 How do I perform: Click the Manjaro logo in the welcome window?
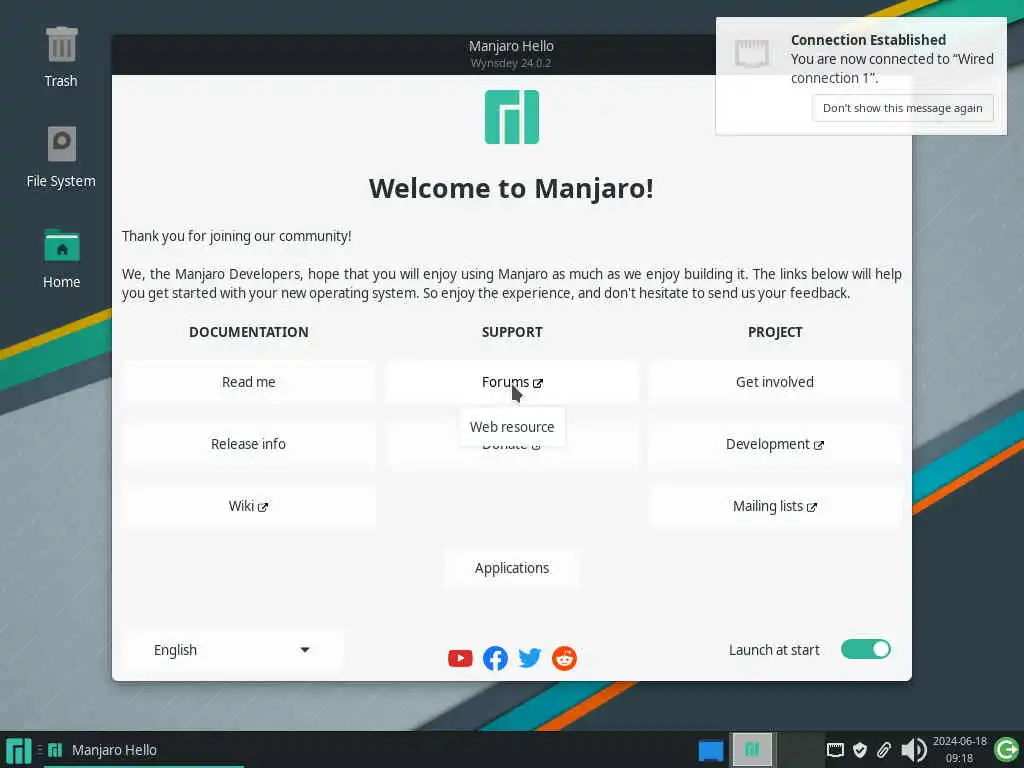pos(512,117)
